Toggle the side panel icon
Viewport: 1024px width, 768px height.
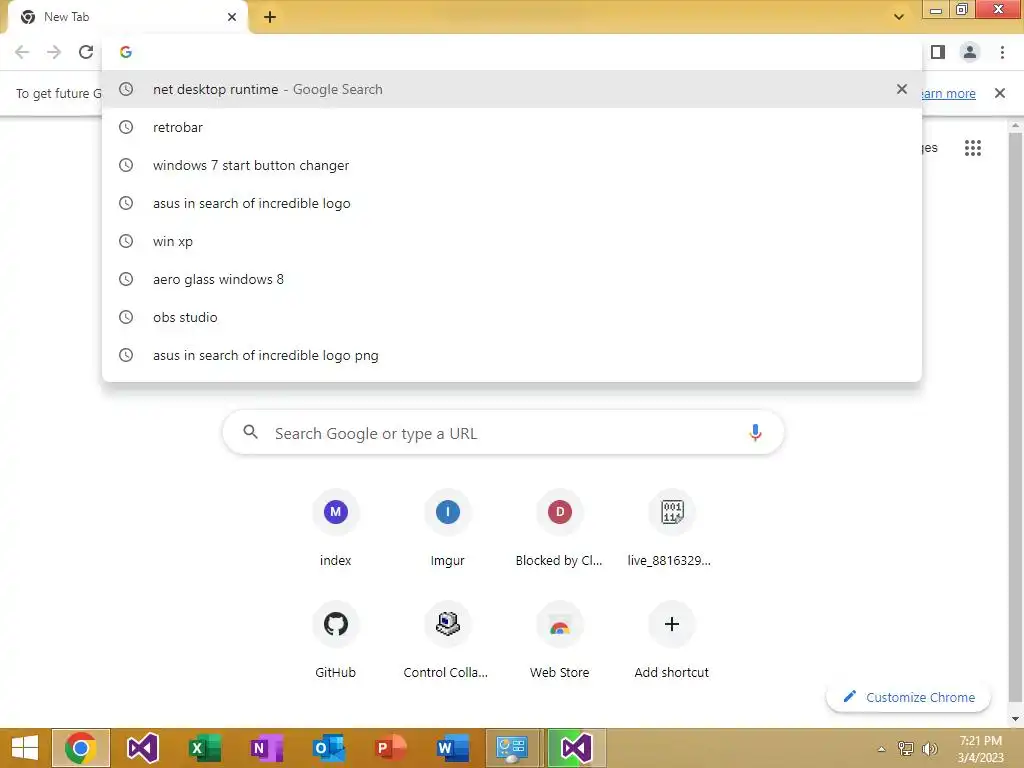938,52
